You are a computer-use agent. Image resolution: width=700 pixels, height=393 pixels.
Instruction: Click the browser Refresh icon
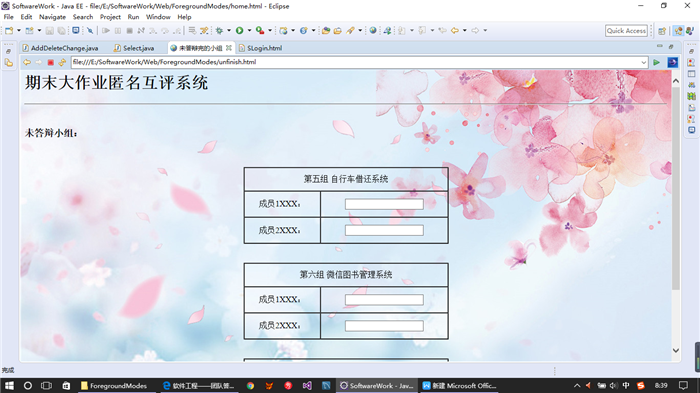click(62, 62)
